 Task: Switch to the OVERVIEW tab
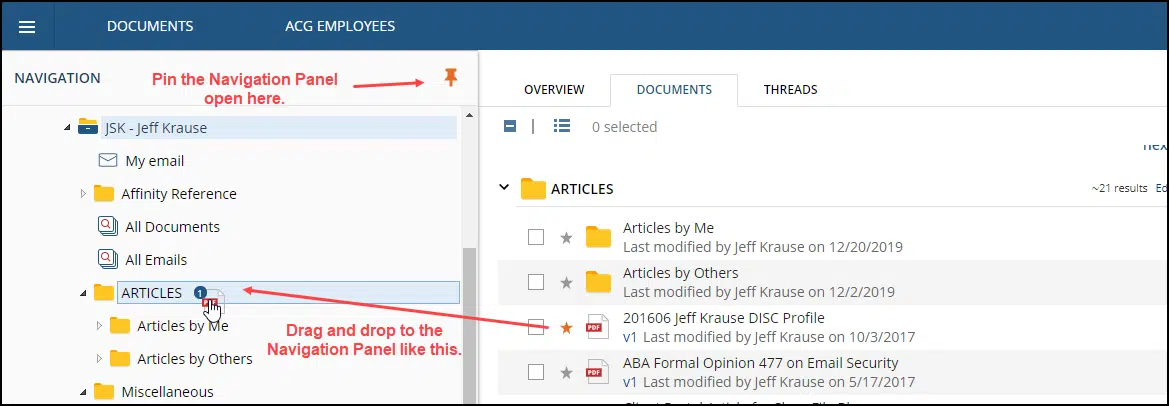click(x=554, y=89)
